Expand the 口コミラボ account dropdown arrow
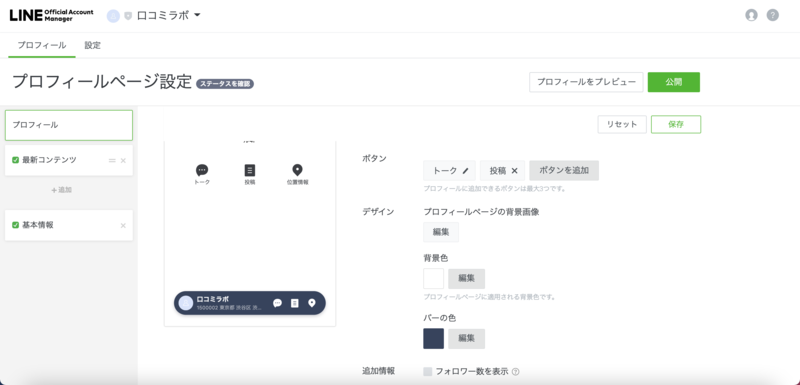The image size is (800, 385). (197, 15)
